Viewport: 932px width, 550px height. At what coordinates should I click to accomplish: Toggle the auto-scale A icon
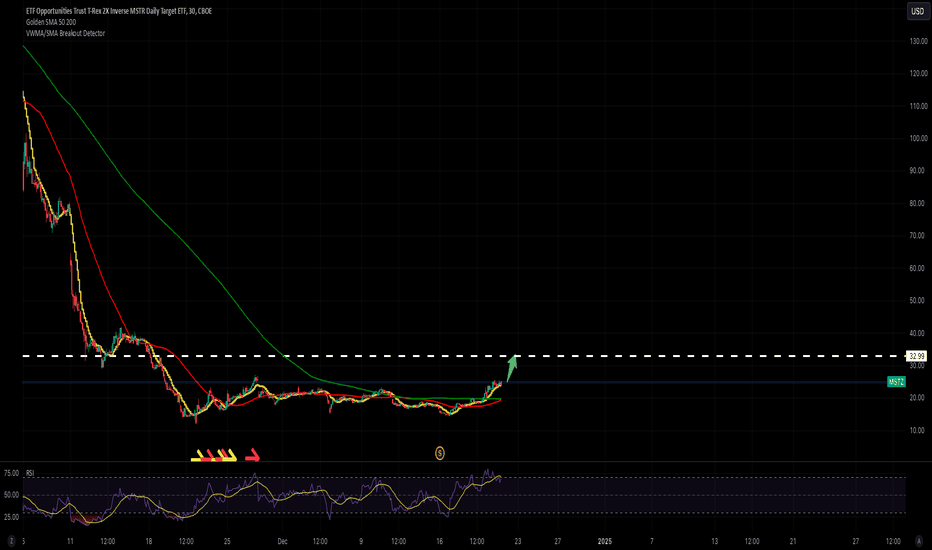click(920, 541)
